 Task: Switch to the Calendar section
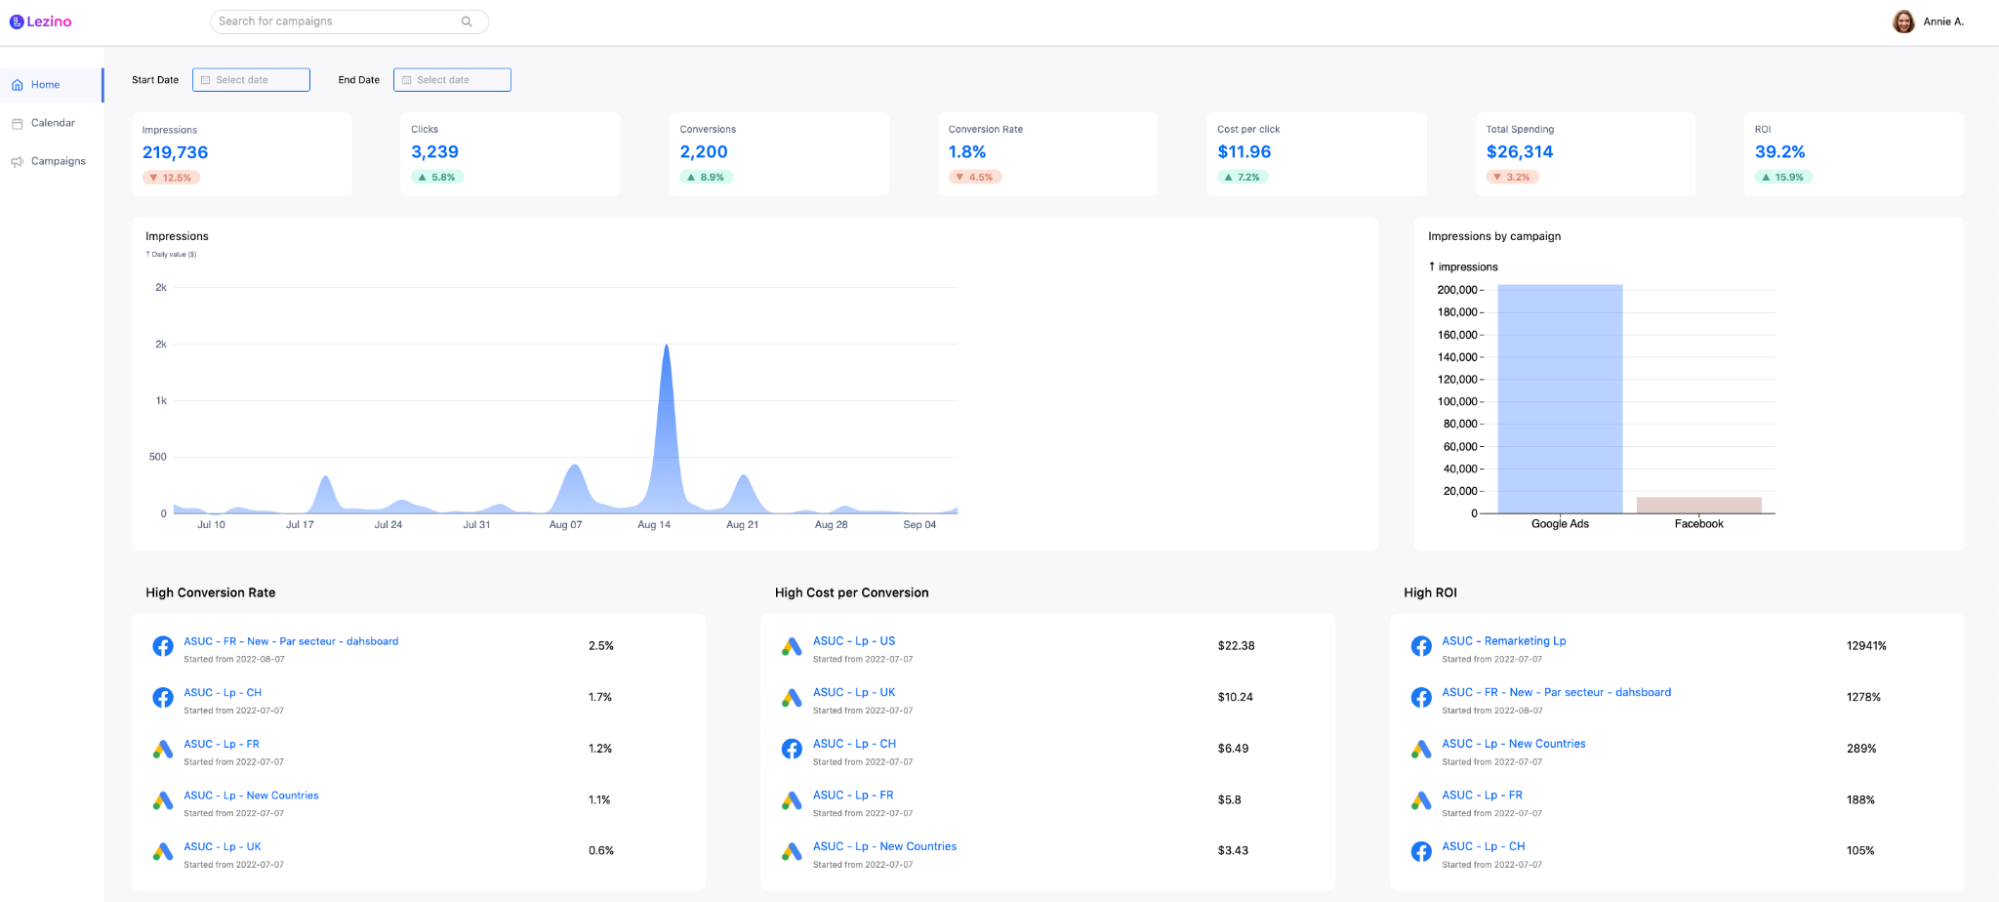coord(52,122)
